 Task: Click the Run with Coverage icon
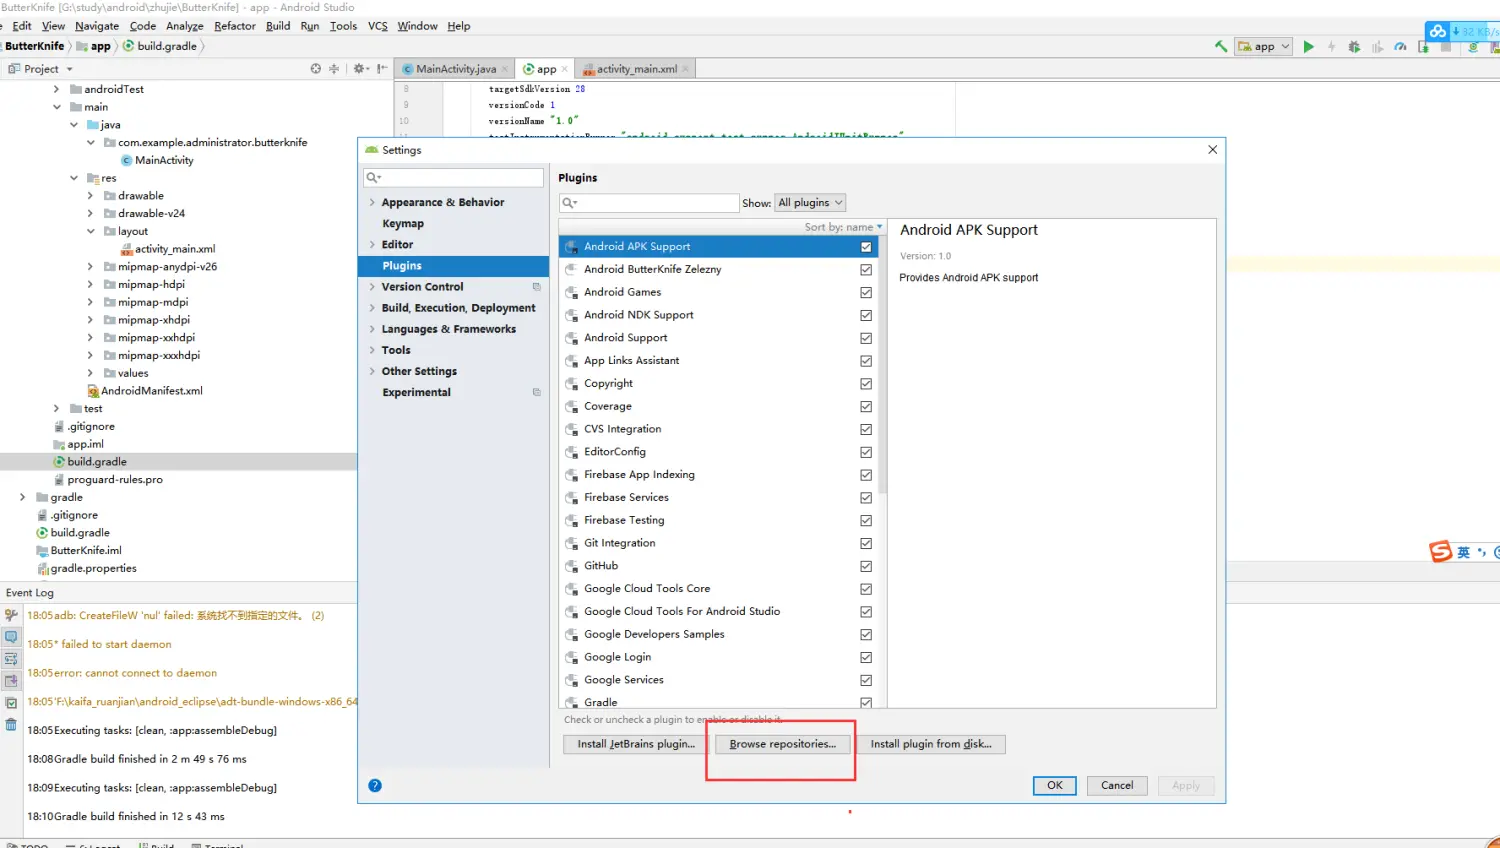1377,46
